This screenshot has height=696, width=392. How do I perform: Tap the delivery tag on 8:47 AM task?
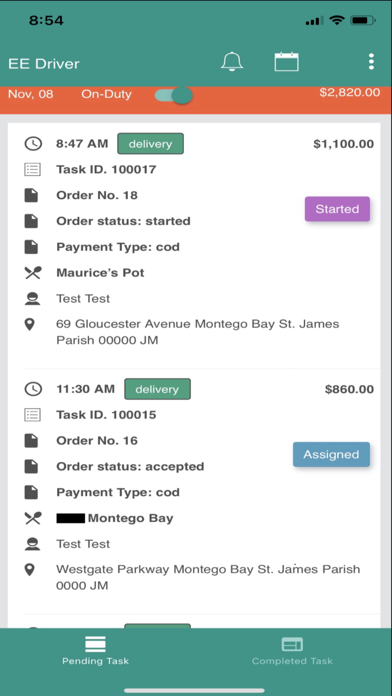click(x=150, y=144)
